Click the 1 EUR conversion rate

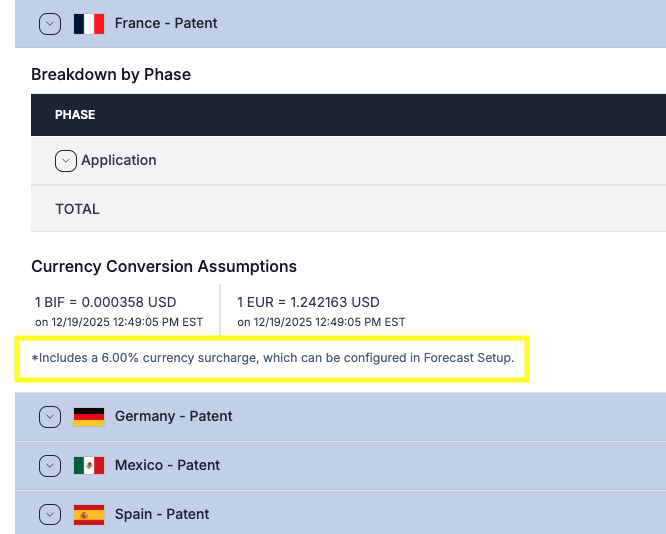[x=308, y=302]
